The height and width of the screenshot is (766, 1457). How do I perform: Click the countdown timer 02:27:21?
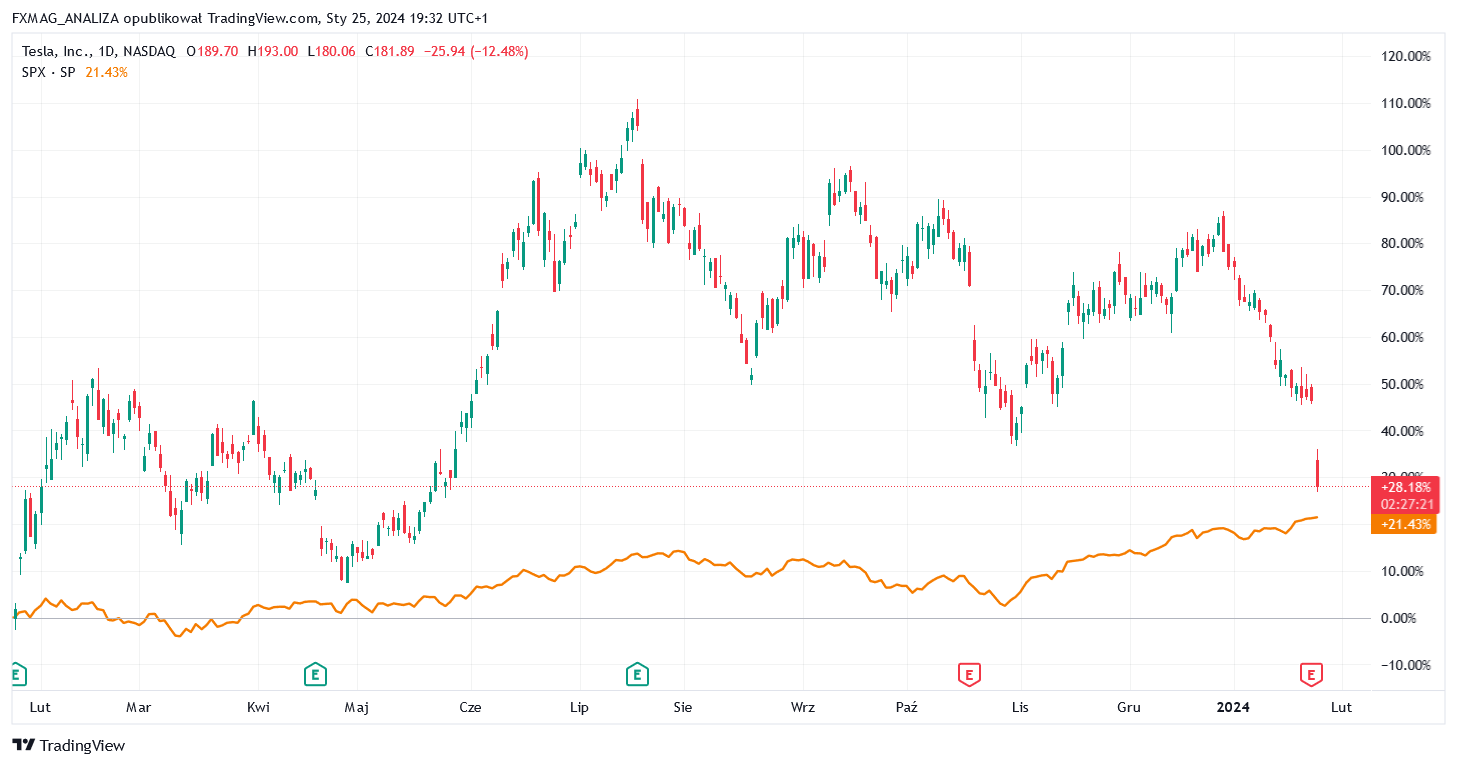tap(1407, 504)
